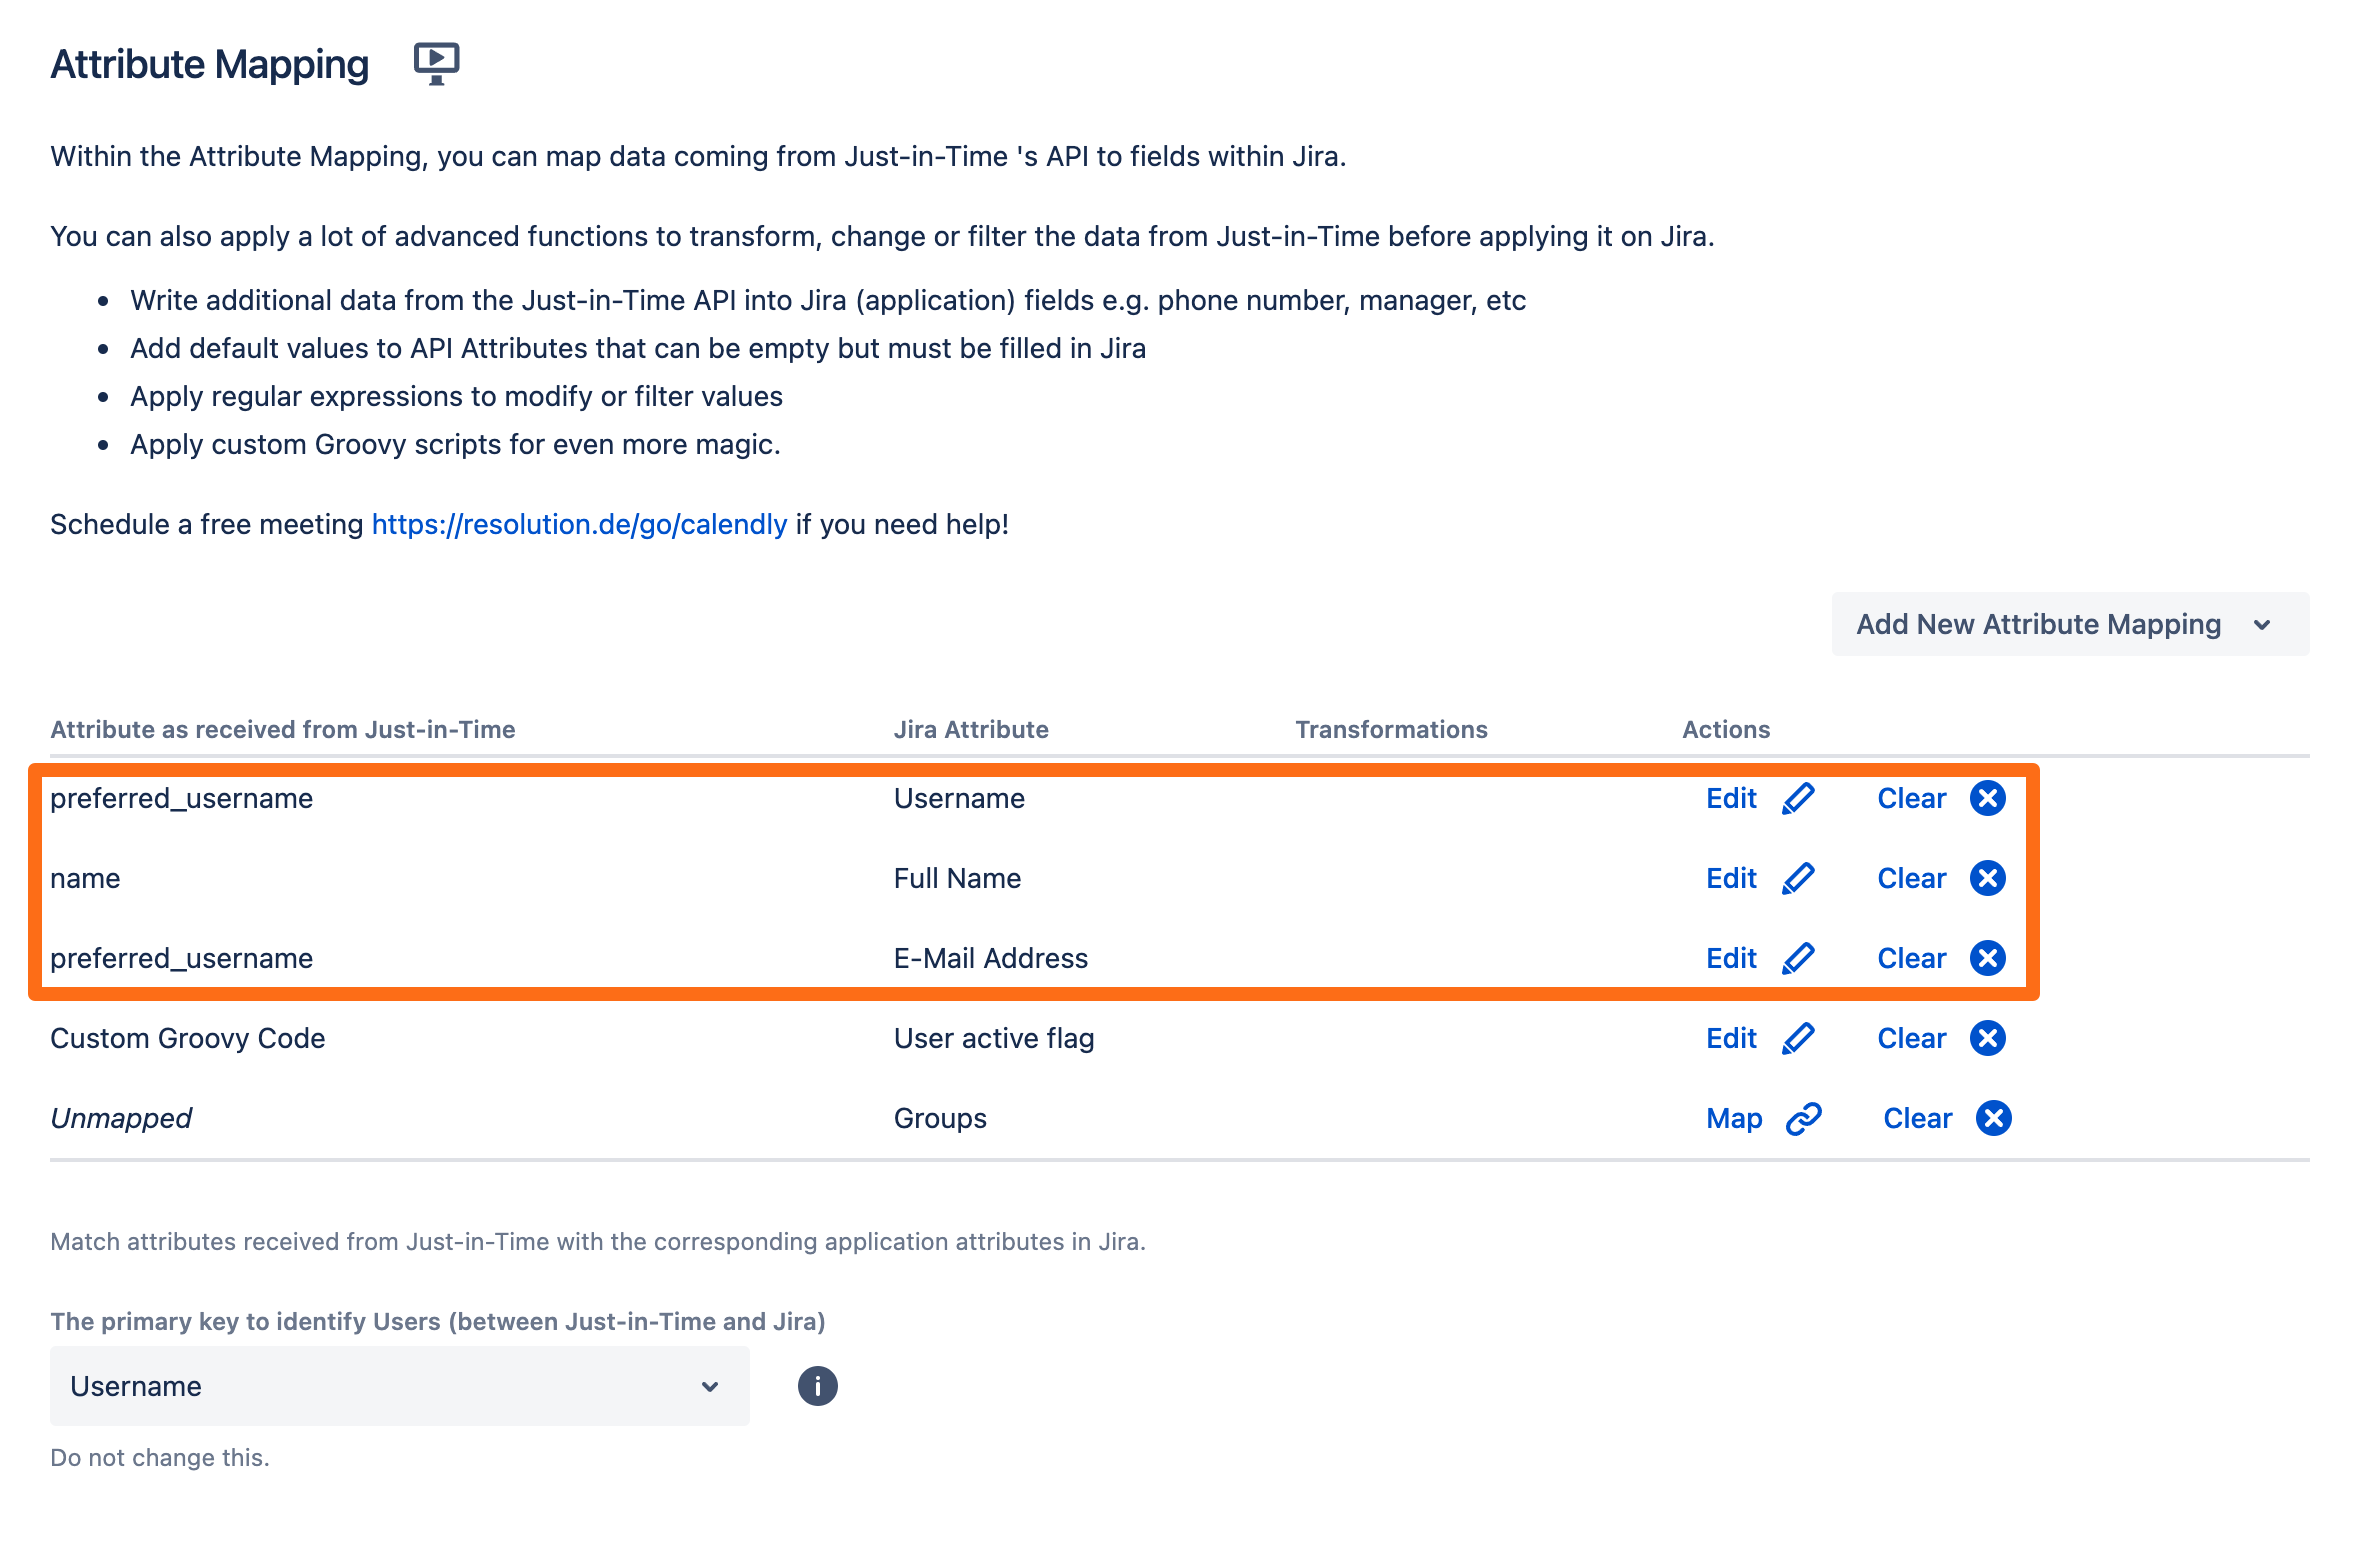
Task: Click Map link for Groups attribute
Action: [x=1733, y=1118]
